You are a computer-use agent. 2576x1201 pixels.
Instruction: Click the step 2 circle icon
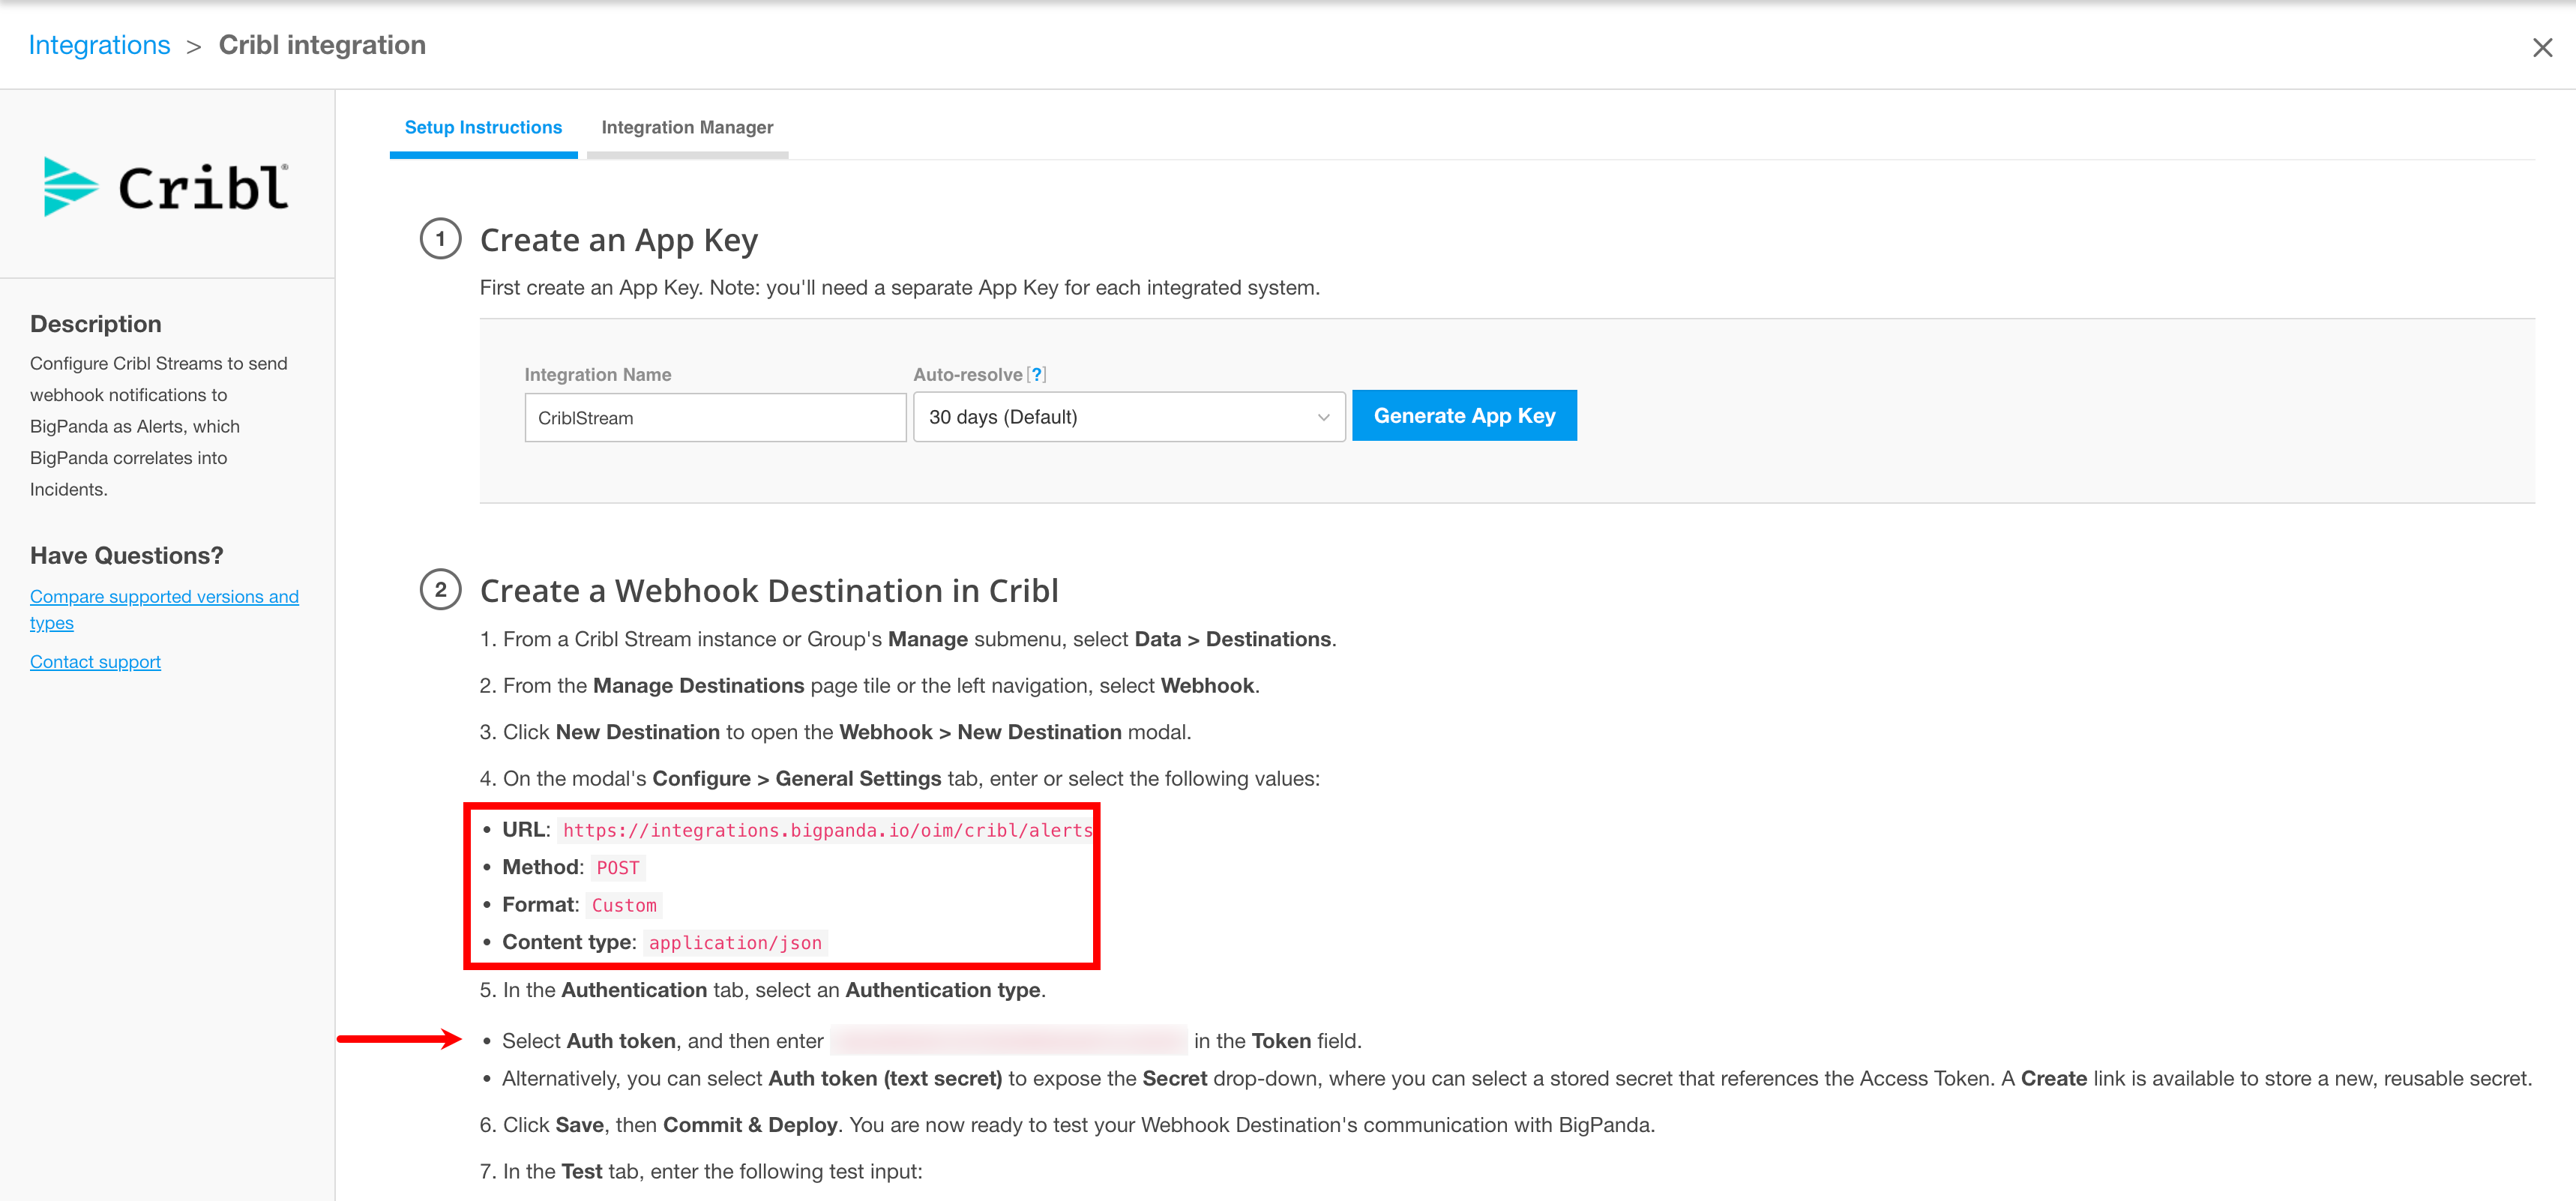(x=440, y=590)
